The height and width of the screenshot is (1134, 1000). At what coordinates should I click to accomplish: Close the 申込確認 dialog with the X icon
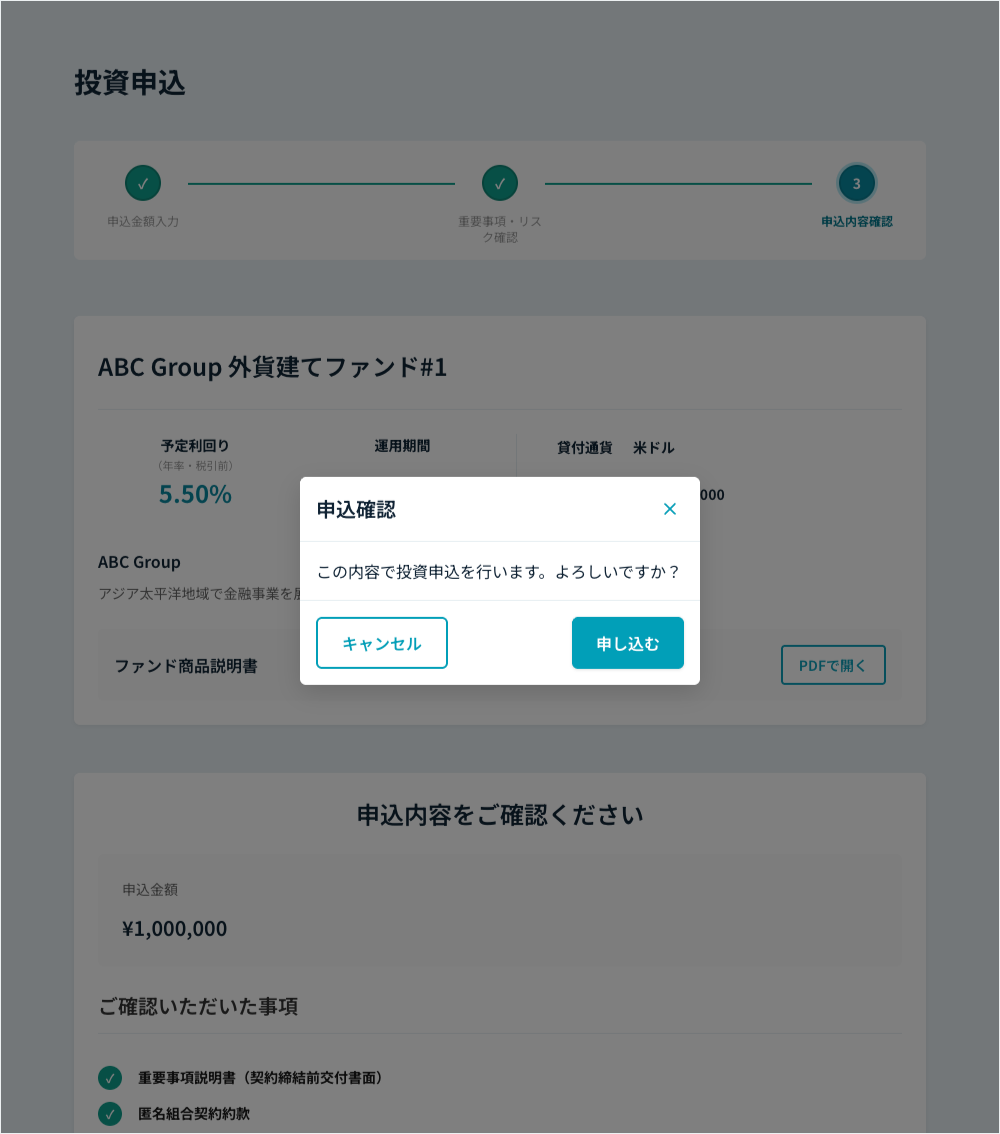[670, 509]
